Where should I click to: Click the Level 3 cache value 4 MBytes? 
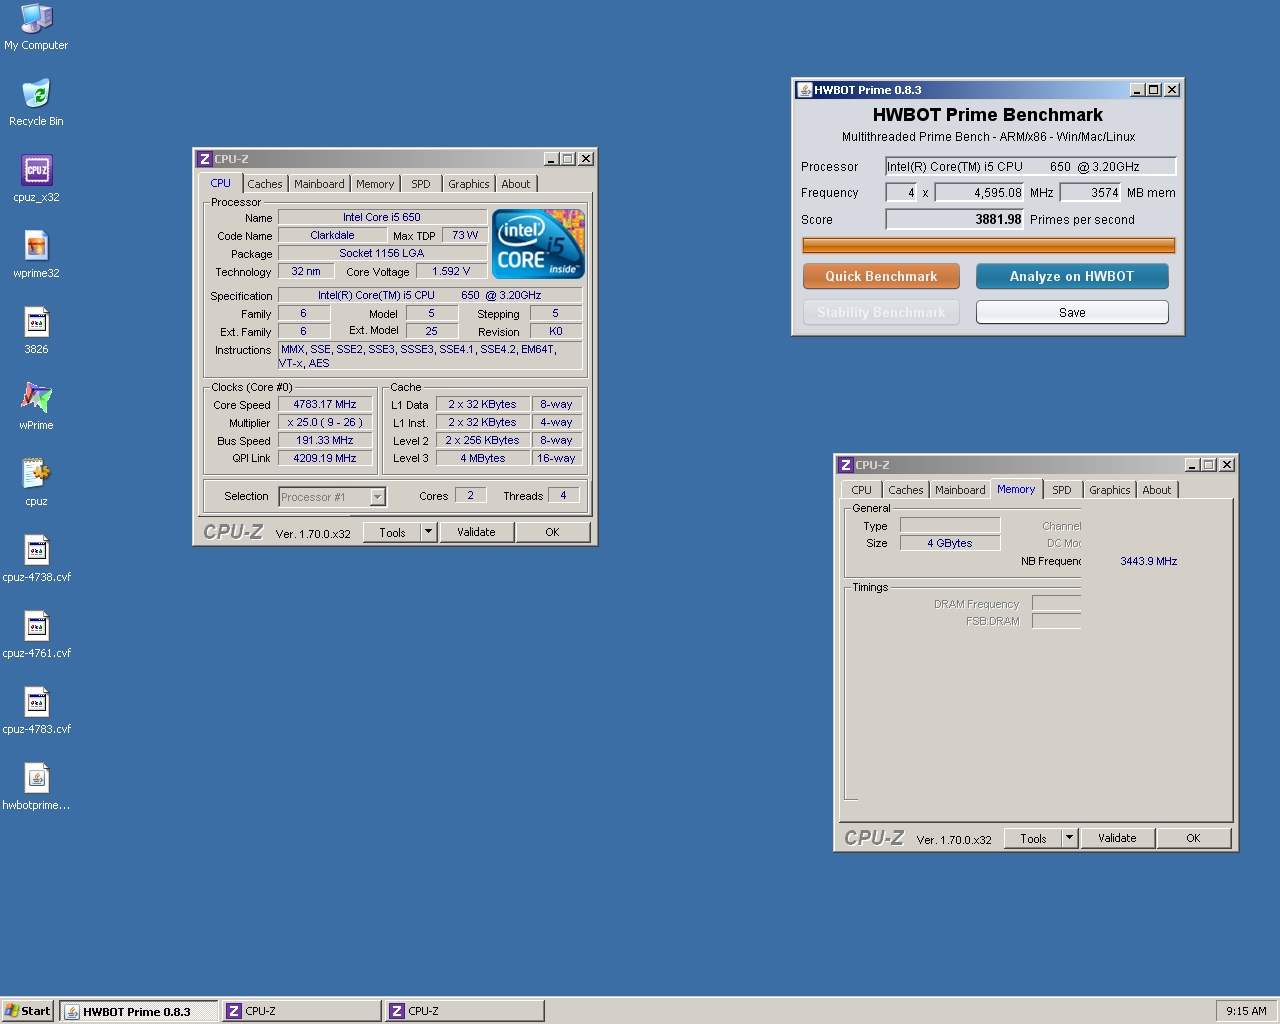(483, 458)
